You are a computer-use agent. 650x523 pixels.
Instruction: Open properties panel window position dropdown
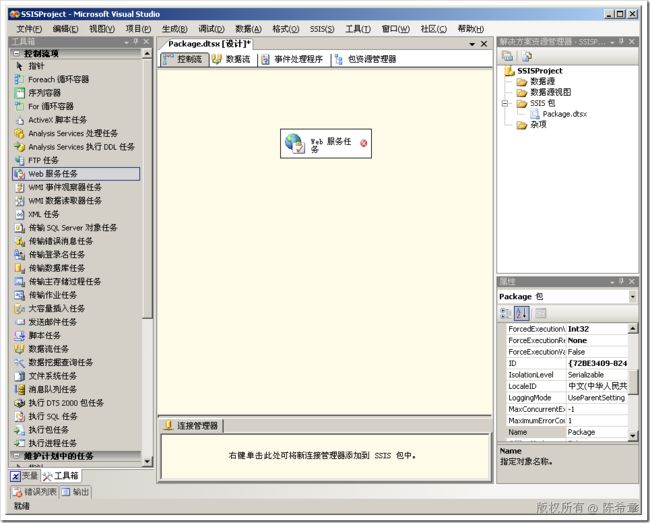(x=612, y=282)
